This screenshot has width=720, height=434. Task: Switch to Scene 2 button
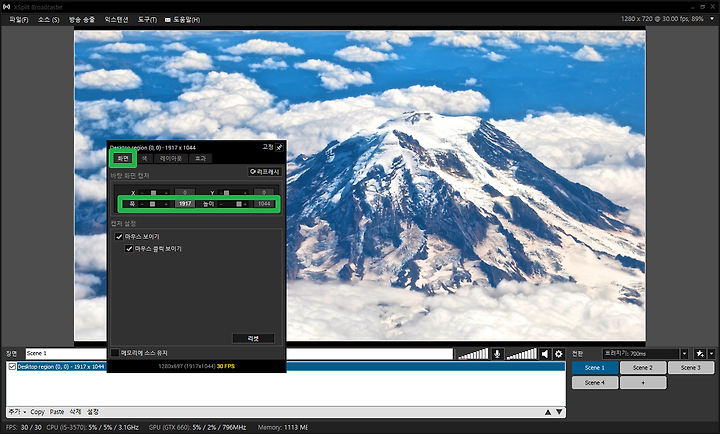coord(643,367)
